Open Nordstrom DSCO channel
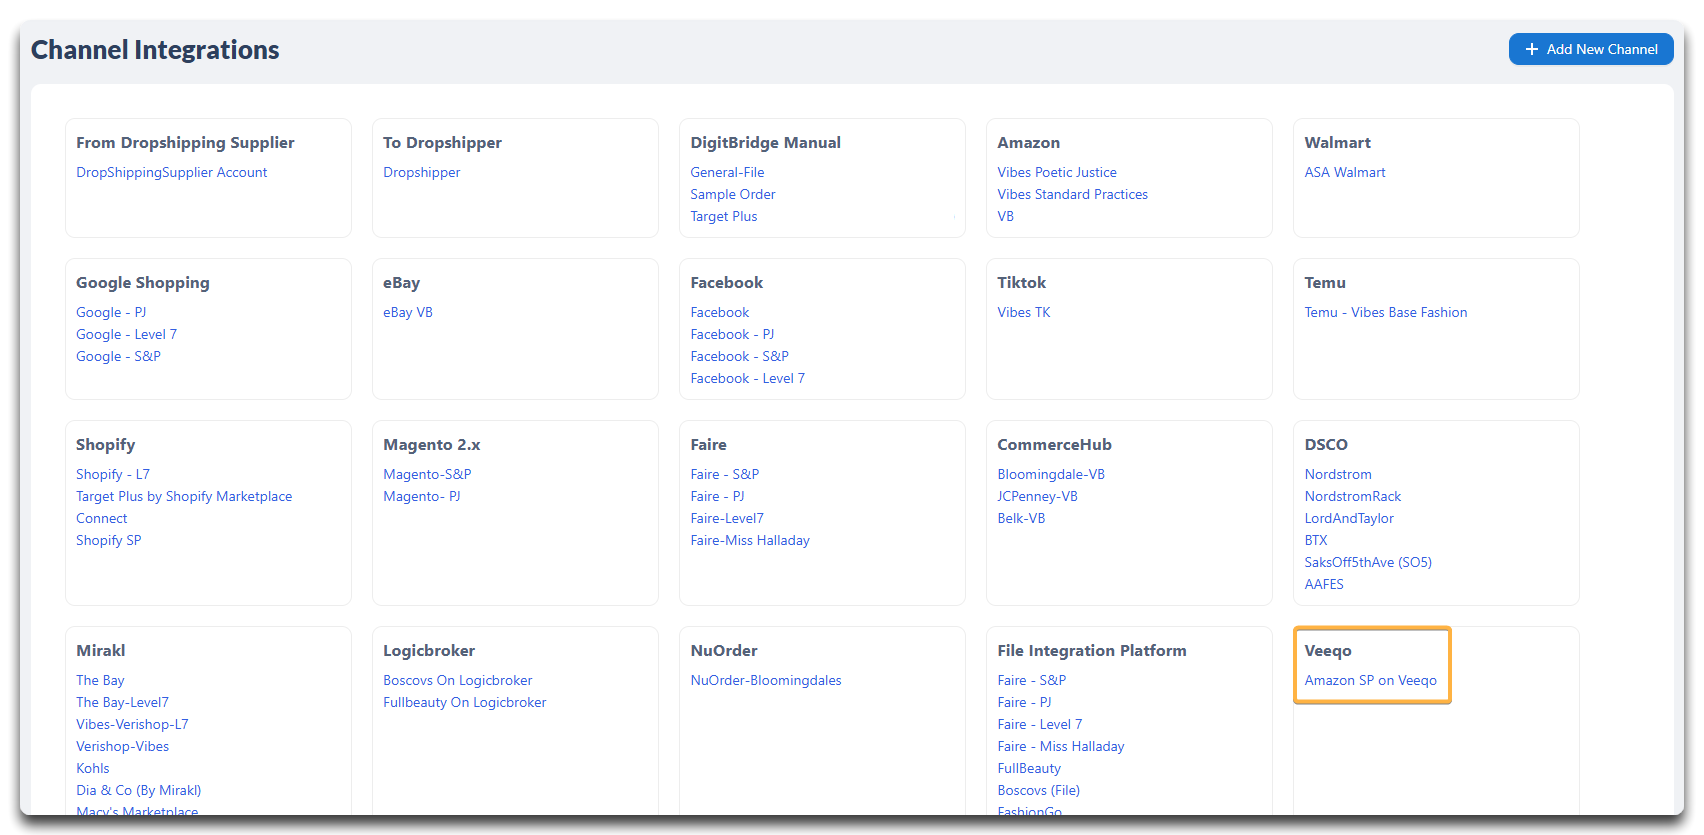Image resolution: width=1704 pixels, height=835 pixels. point(1338,474)
